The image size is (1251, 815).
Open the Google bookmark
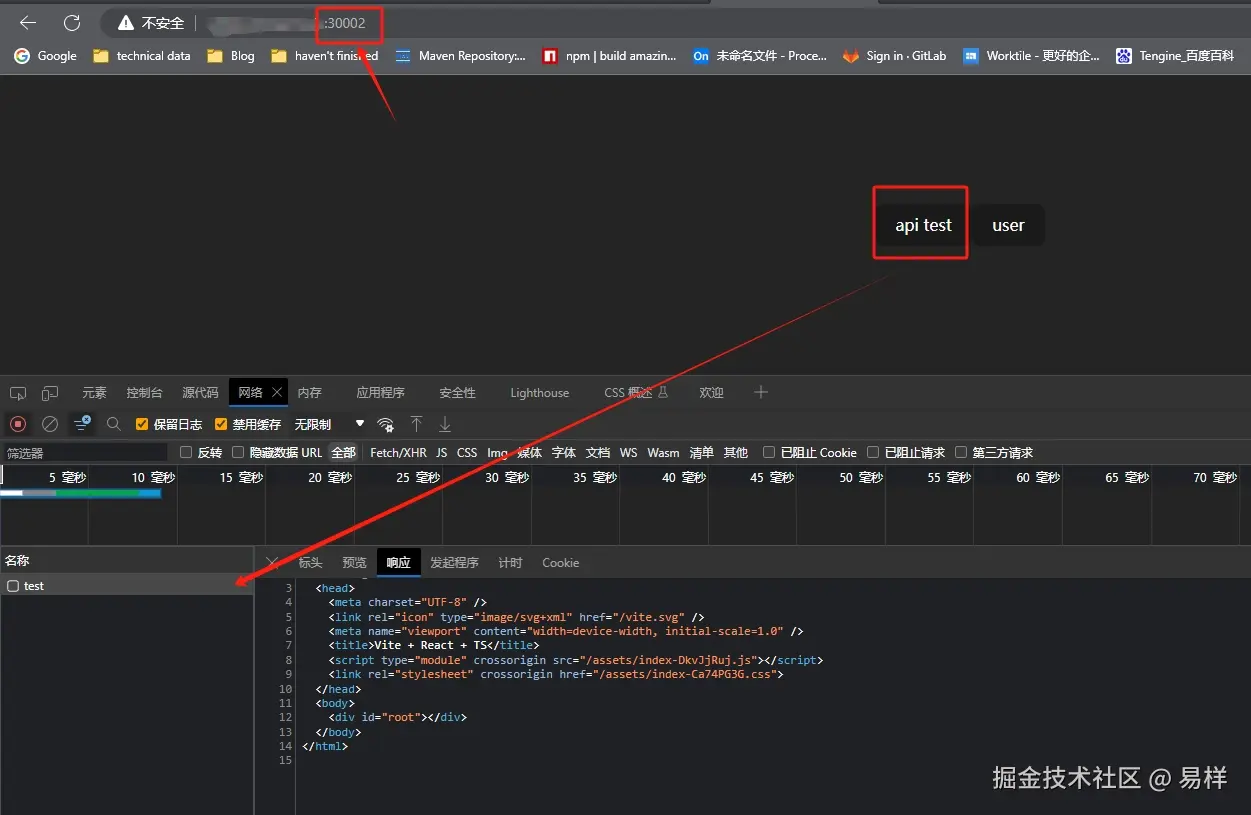click(45, 56)
